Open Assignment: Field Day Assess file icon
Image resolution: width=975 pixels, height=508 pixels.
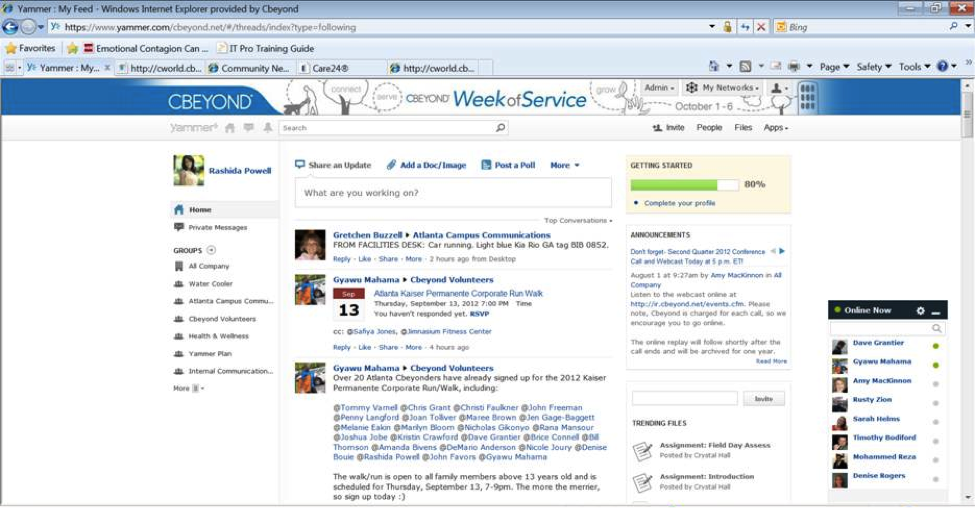(x=642, y=450)
